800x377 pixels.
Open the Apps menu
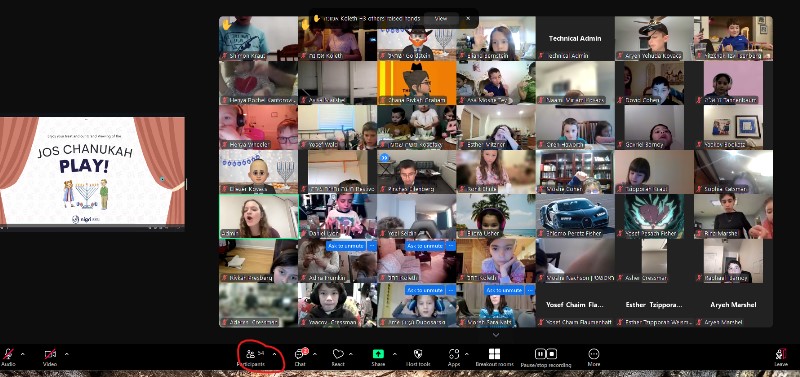pyautogui.click(x=454, y=357)
